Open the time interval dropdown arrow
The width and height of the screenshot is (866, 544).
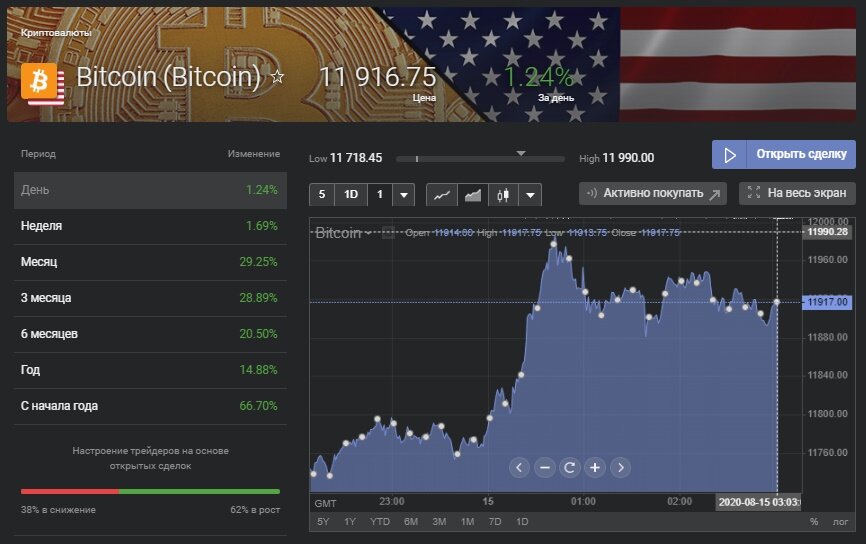(403, 194)
